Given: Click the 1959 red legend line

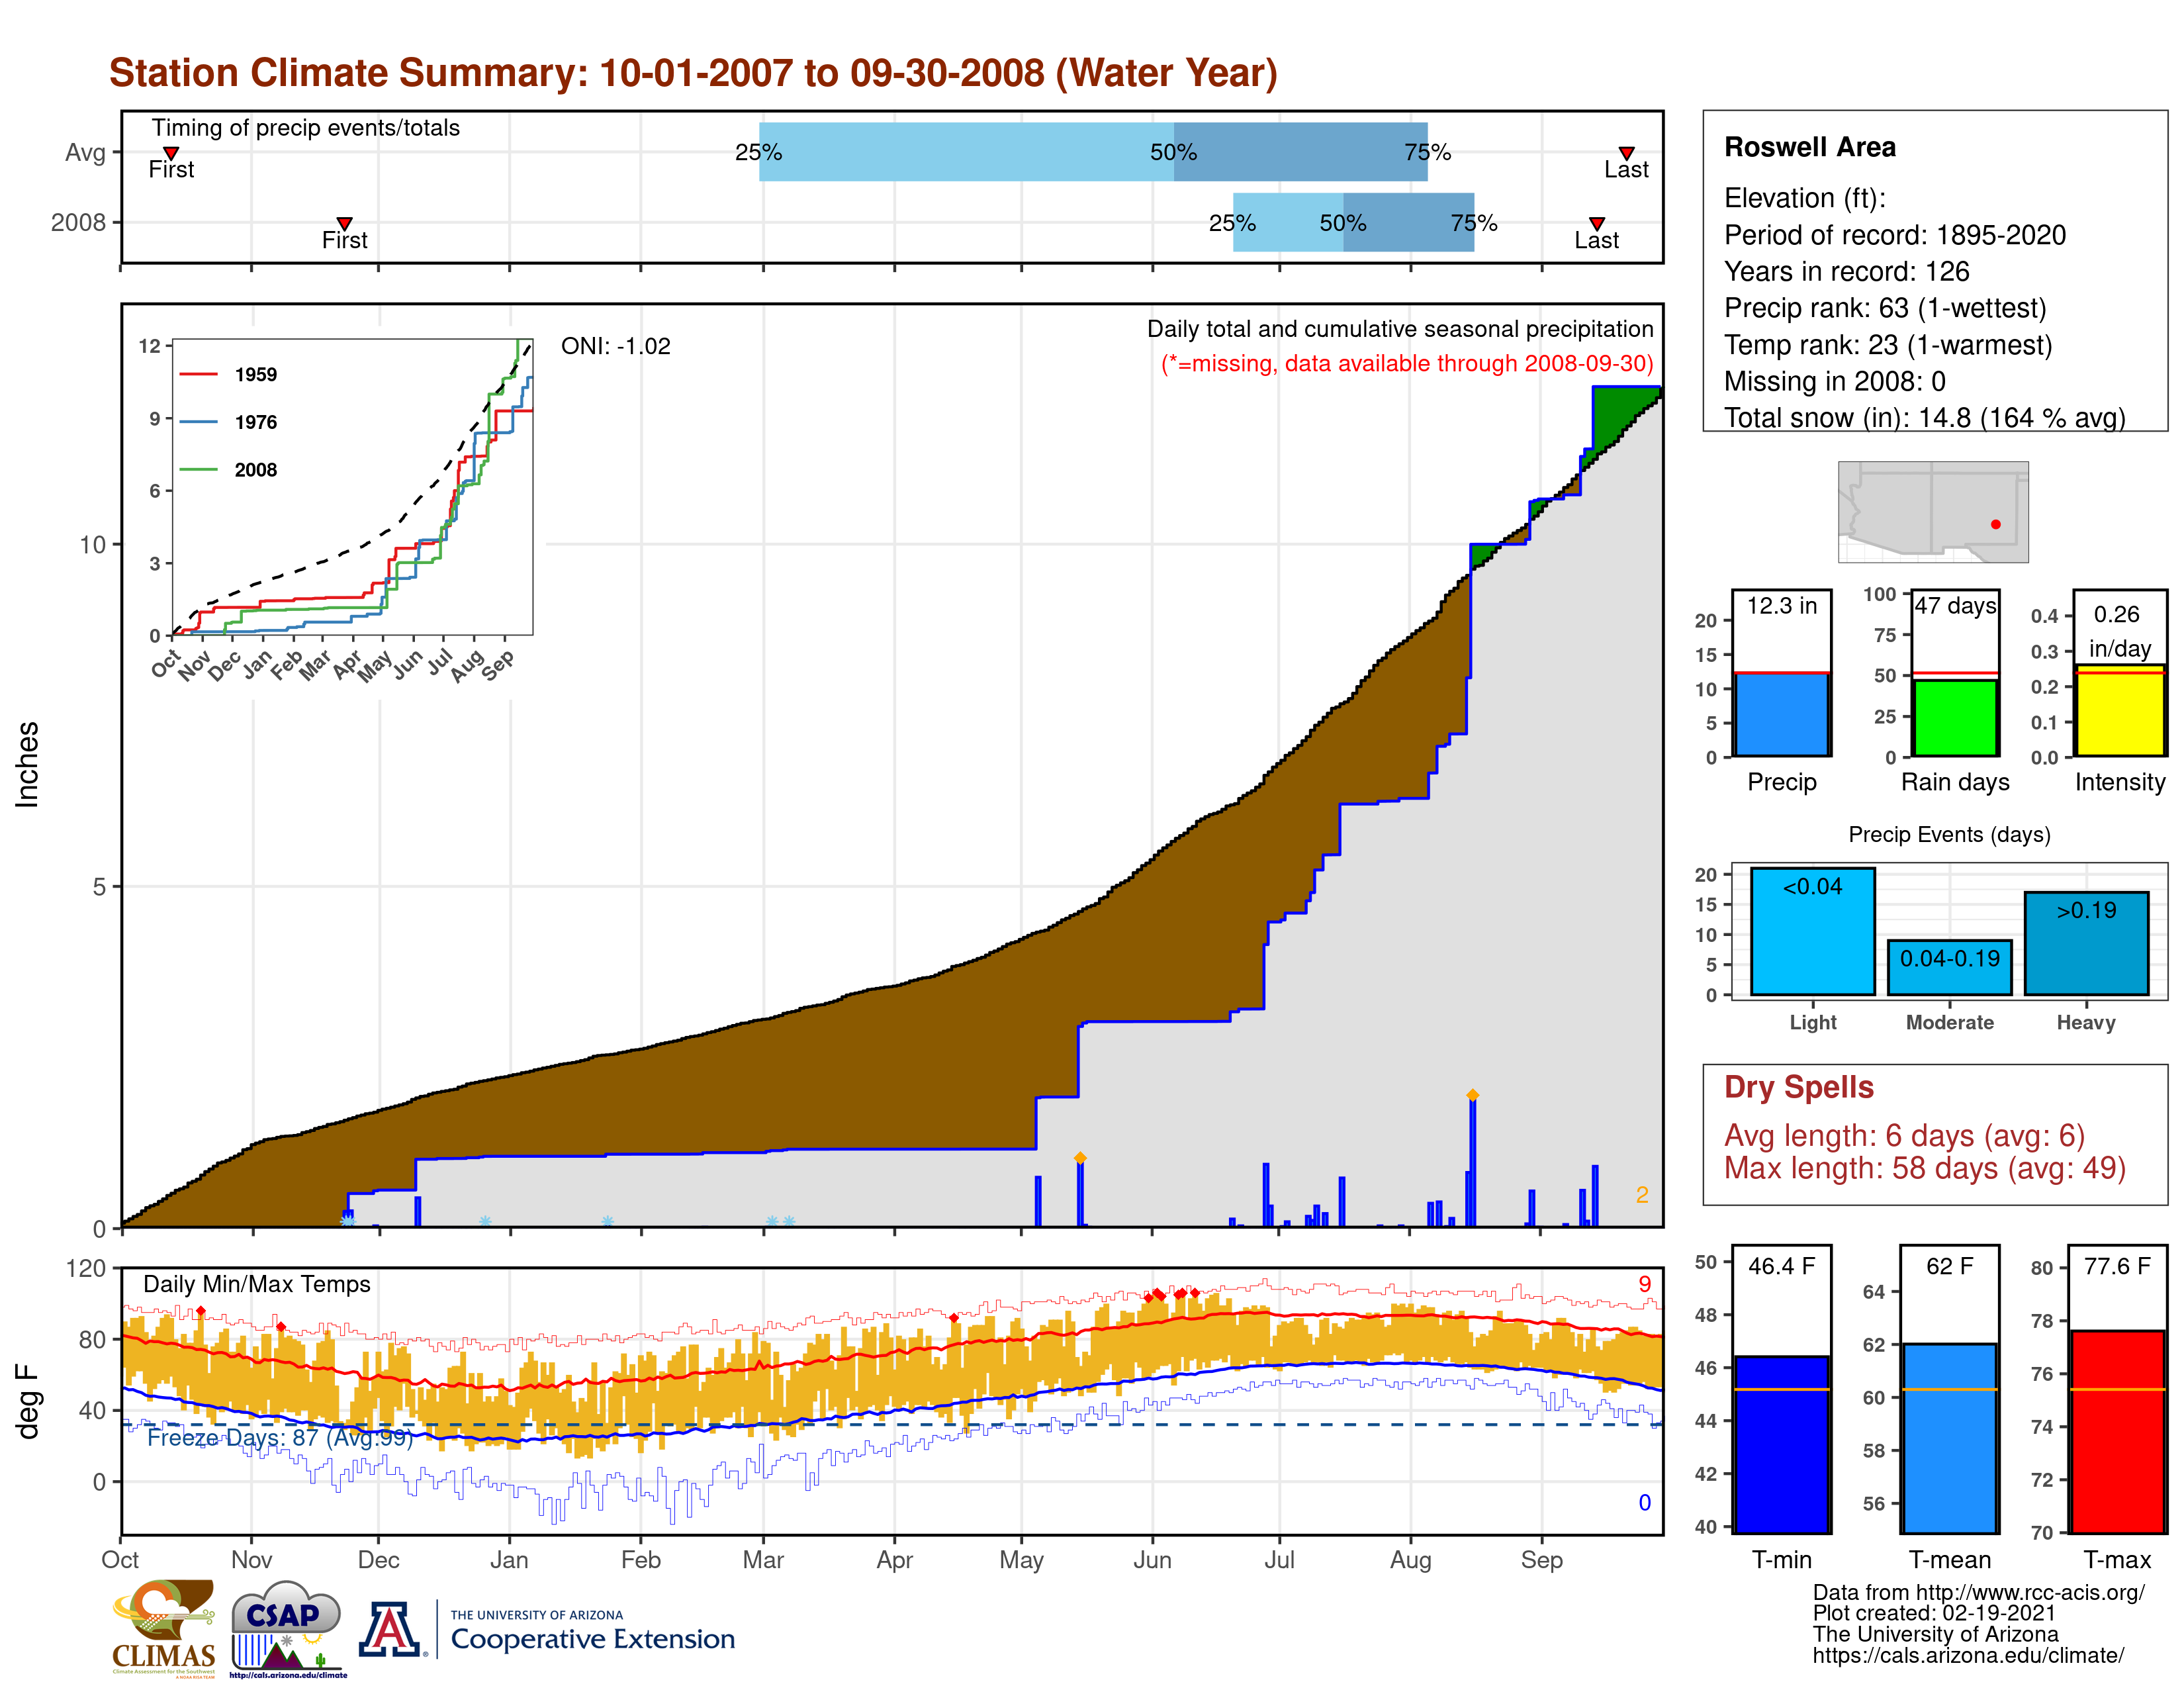Looking at the screenshot, I should 198,374.
